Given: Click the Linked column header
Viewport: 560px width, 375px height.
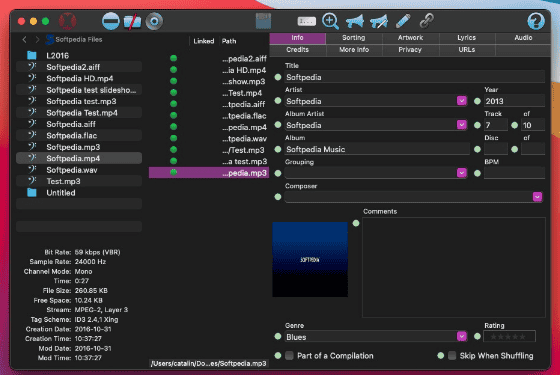Looking at the screenshot, I should pyautogui.click(x=204, y=41).
